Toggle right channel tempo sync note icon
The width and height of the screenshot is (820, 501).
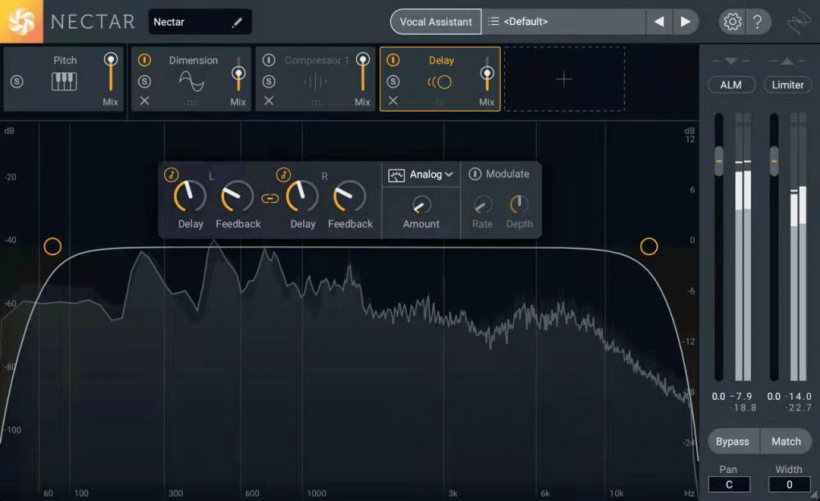tap(283, 175)
